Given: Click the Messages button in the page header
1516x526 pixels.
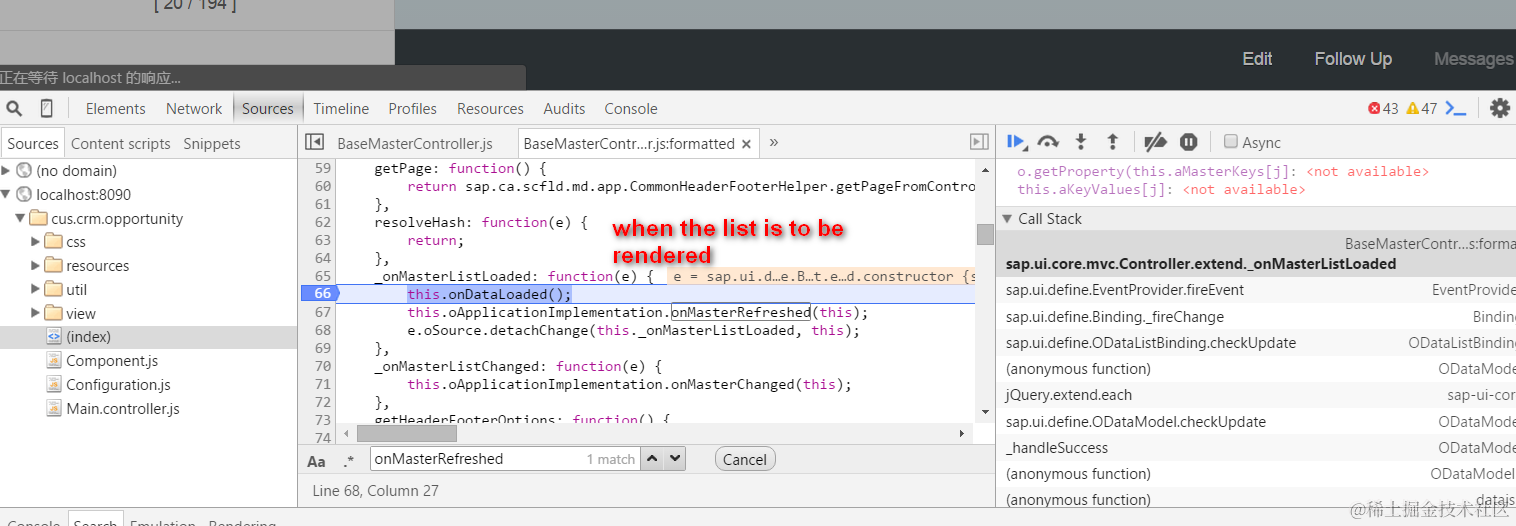Looking at the screenshot, I should (x=1474, y=59).
